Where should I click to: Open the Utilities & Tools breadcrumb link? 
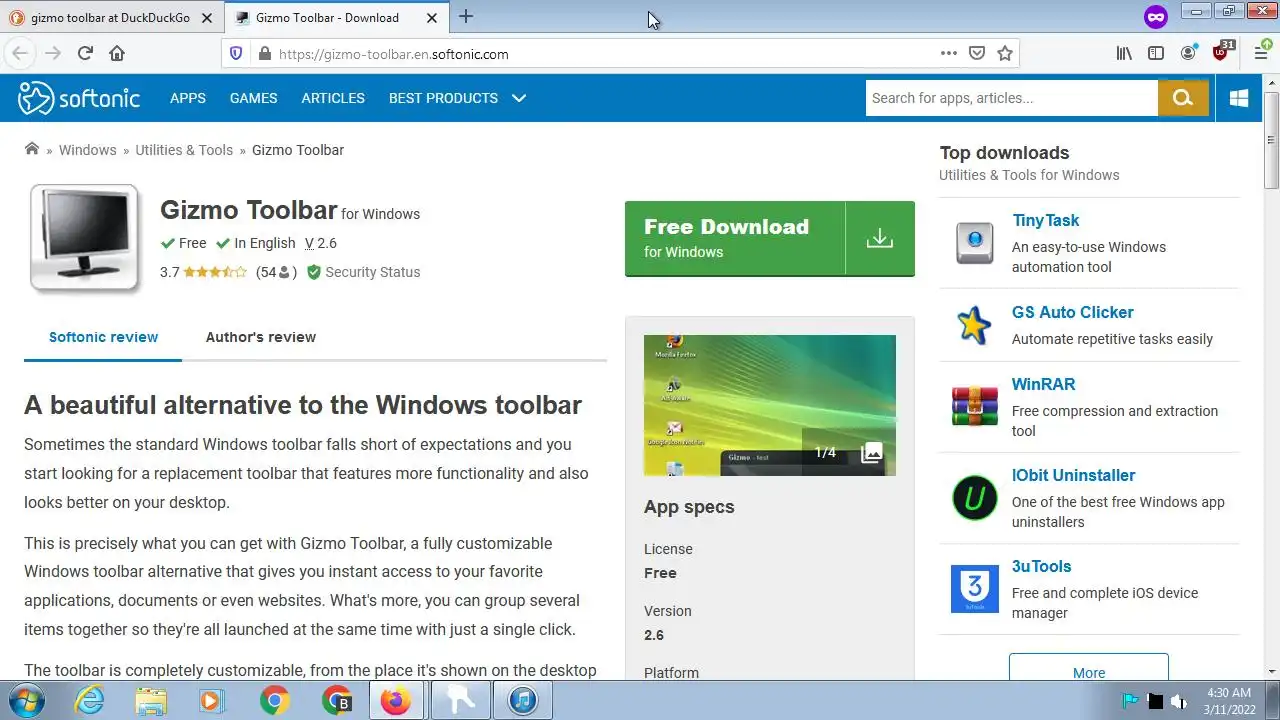click(184, 150)
